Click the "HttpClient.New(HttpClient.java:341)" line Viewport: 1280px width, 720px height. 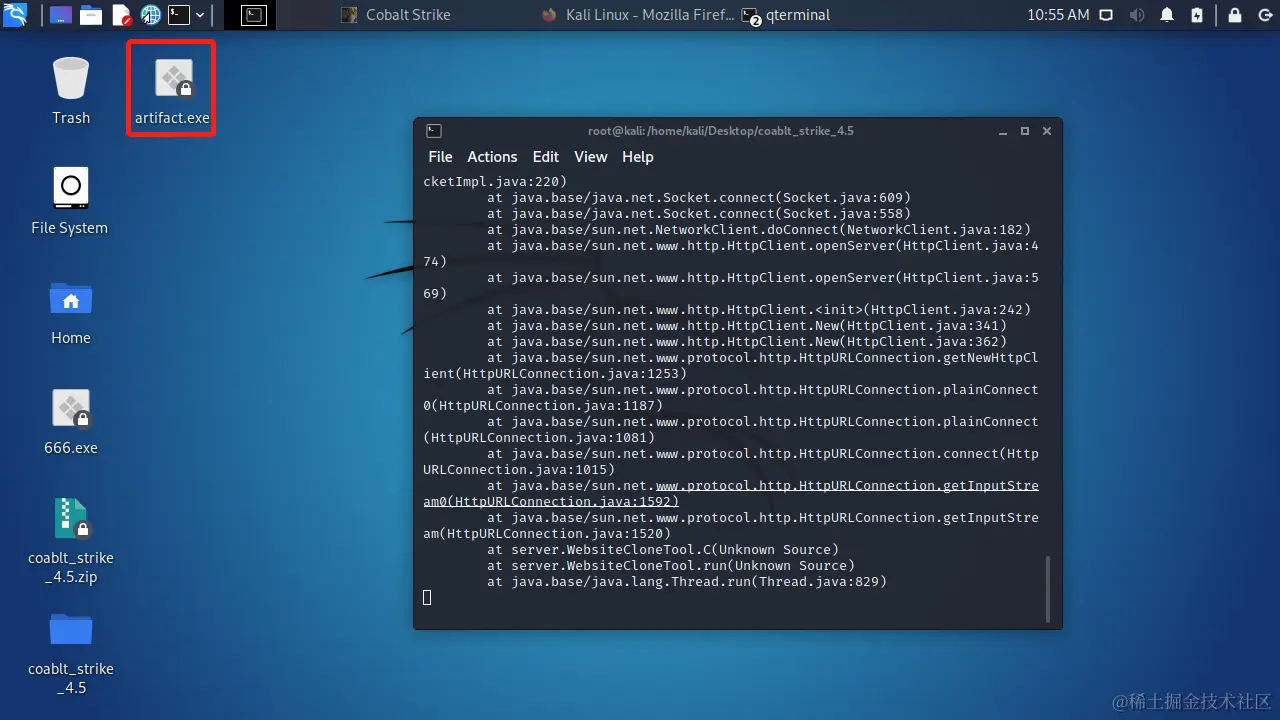(747, 325)
